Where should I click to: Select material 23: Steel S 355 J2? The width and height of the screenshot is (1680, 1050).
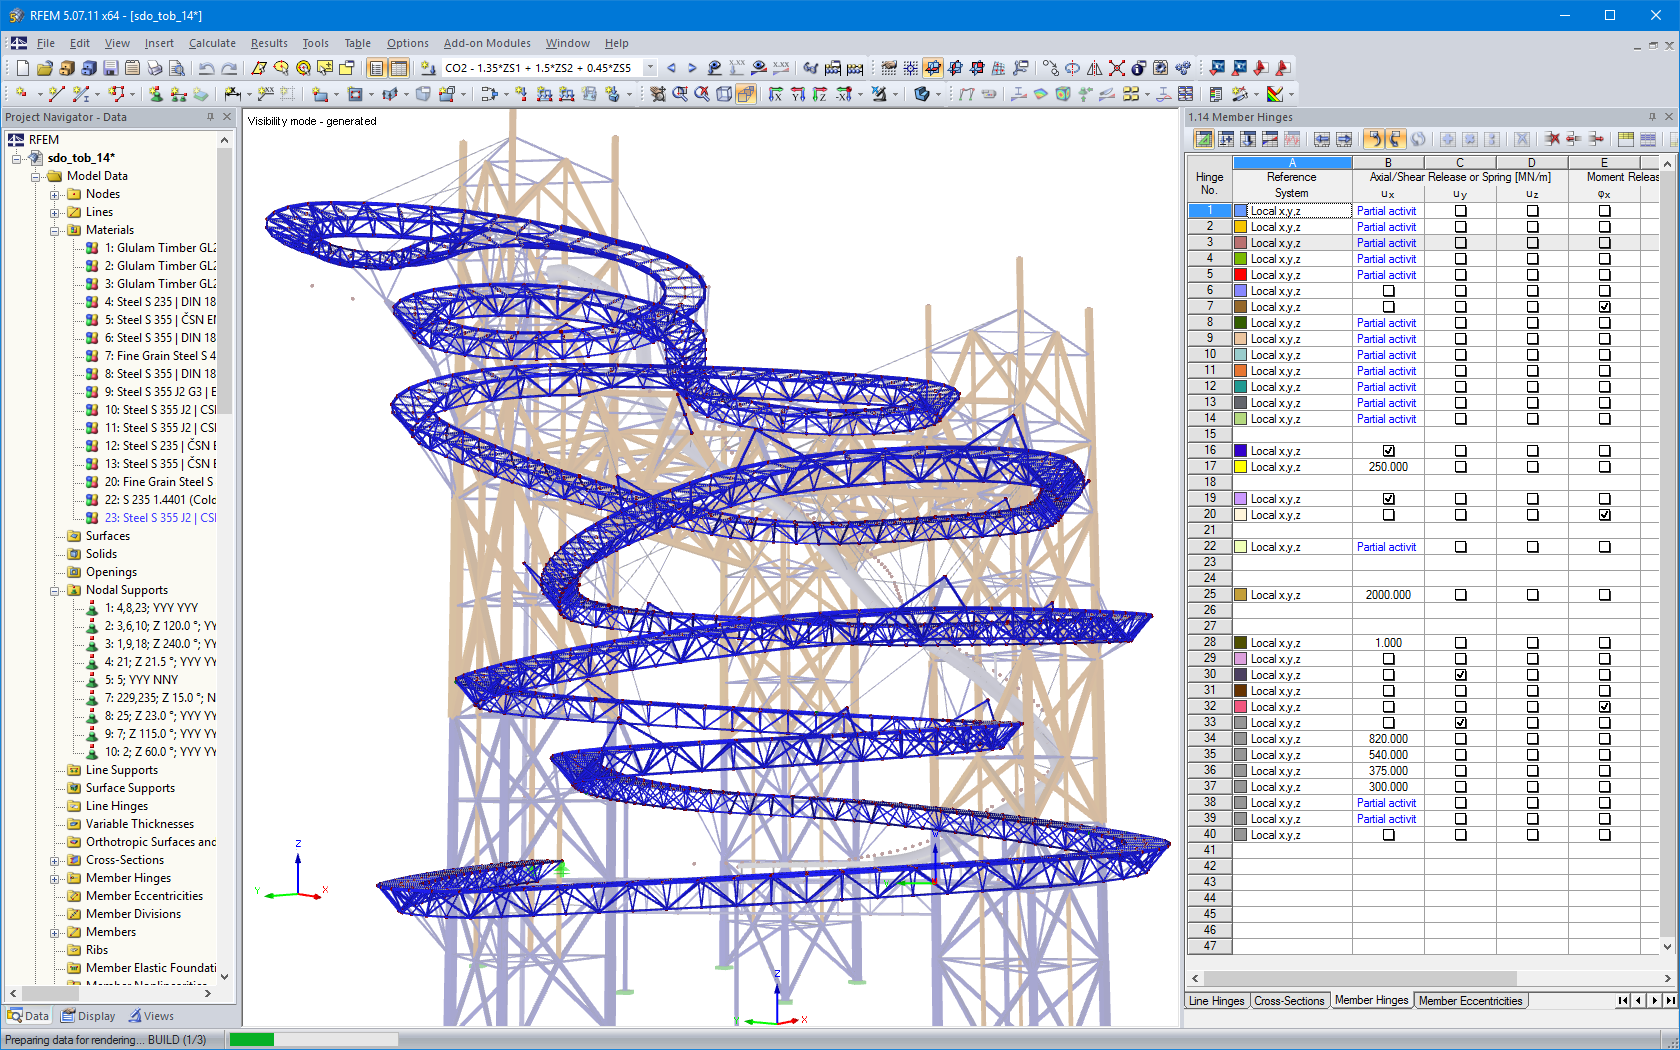coord(160,518)
